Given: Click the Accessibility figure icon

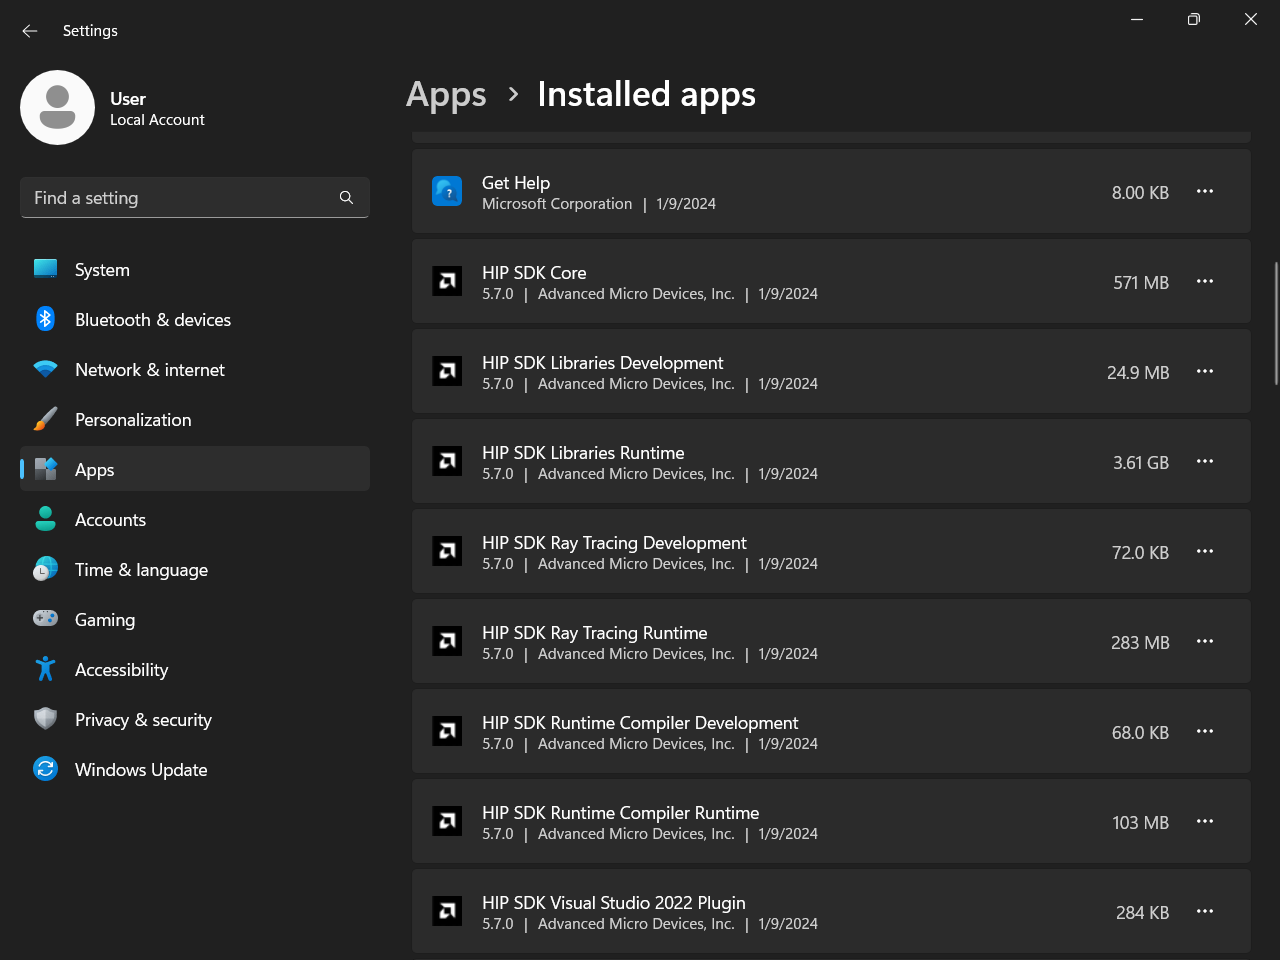Looking at the screenshot, I should [46, 669].
